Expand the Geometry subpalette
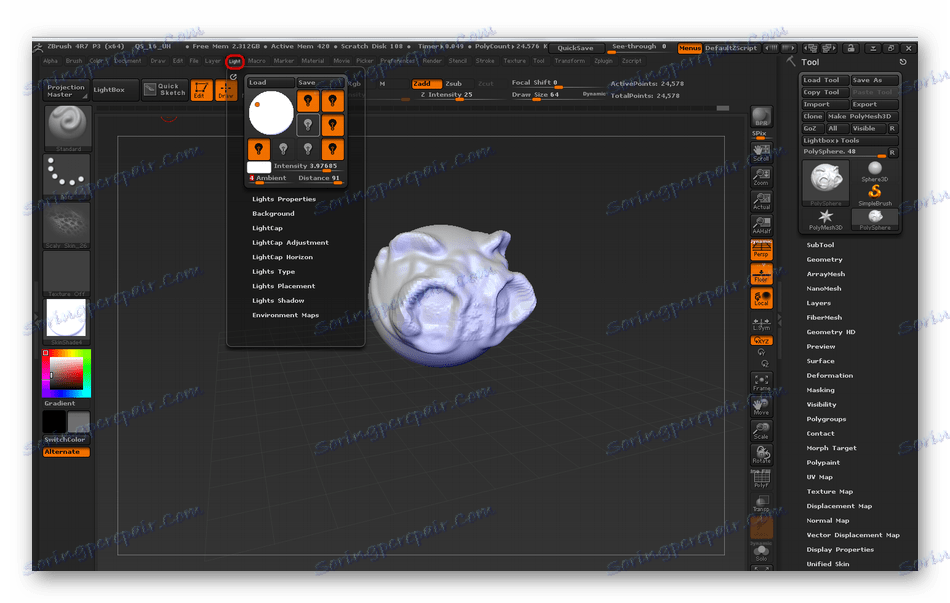Viewport: 950px width, 603px height. [x=825, y=260]
